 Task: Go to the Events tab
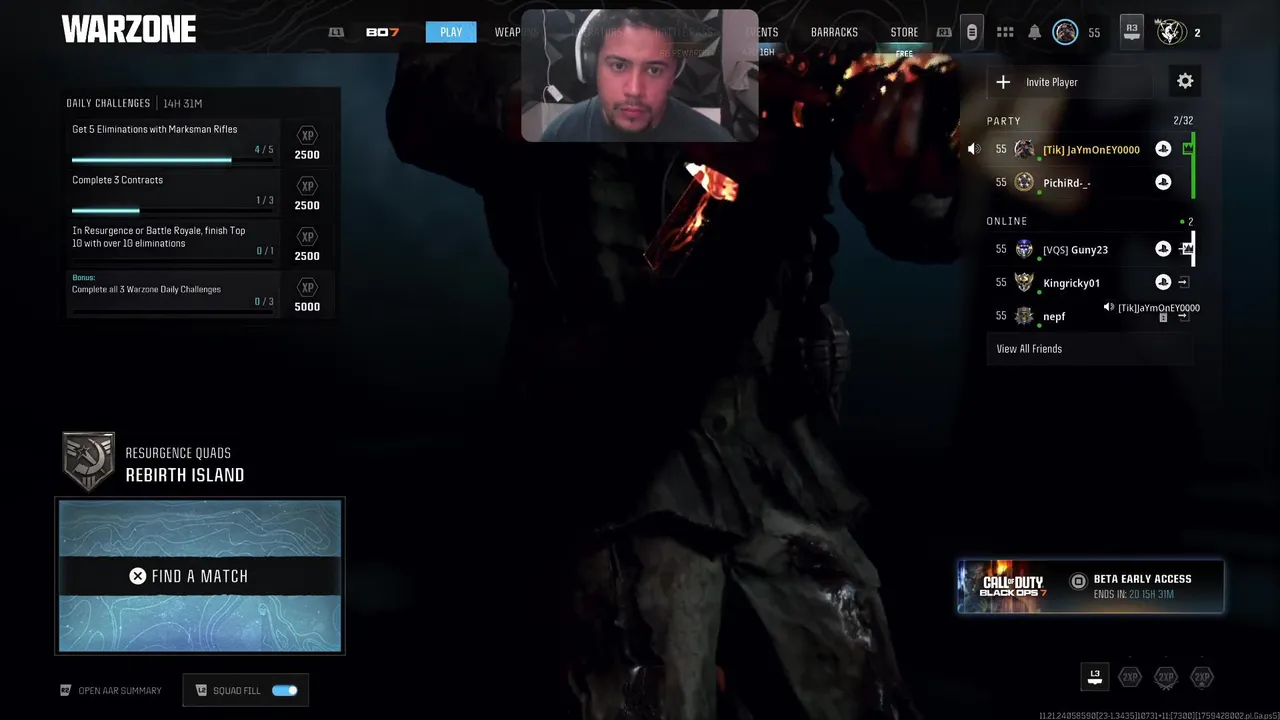[762, 32]
